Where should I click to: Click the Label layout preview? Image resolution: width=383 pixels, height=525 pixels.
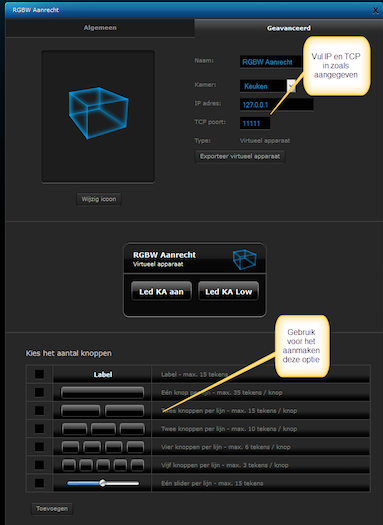(102, 374)
